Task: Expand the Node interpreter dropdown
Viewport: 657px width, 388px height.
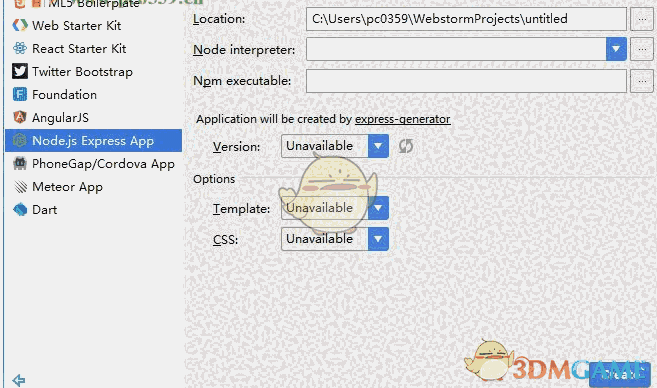Action: [616, 49]
